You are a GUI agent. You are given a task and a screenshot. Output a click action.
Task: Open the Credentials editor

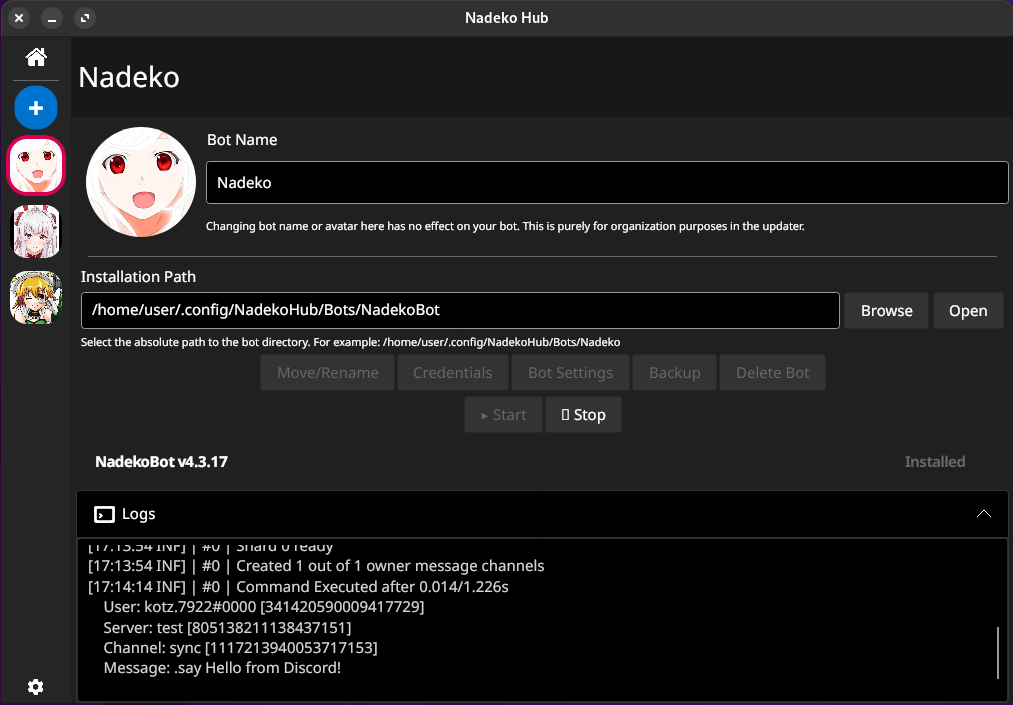(x=452, y=372)
